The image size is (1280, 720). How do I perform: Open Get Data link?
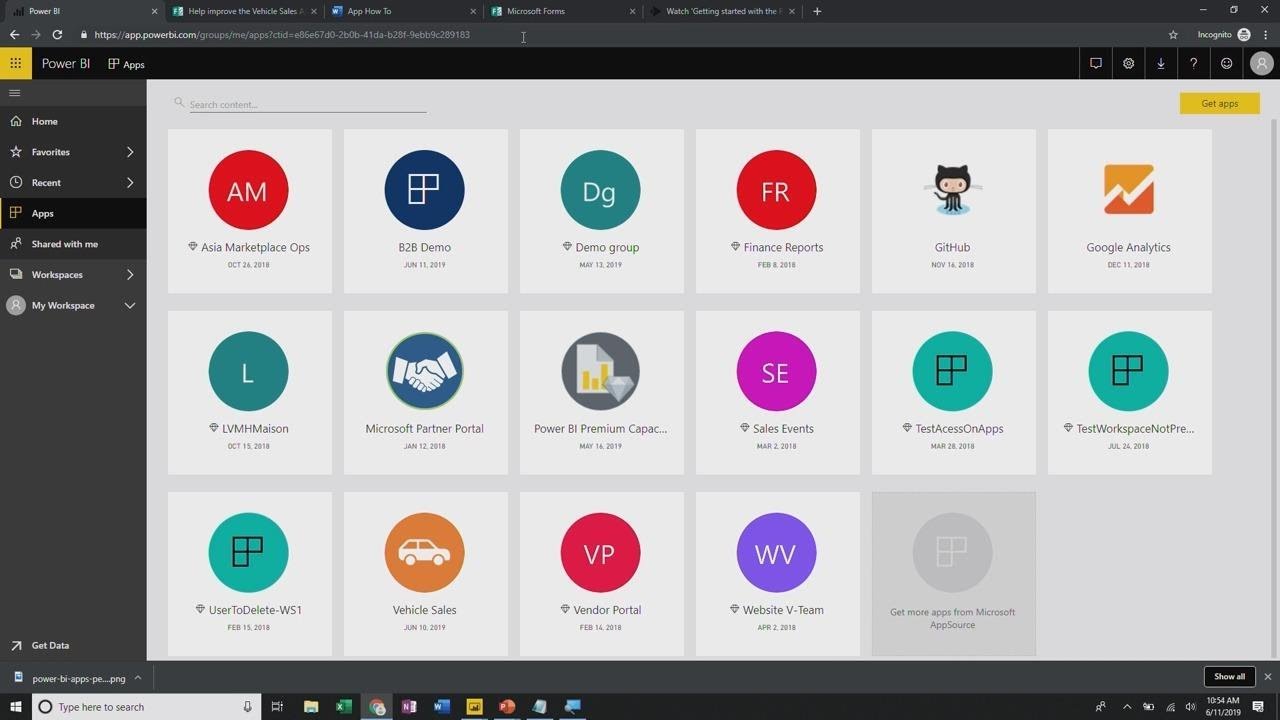(50, 646)
